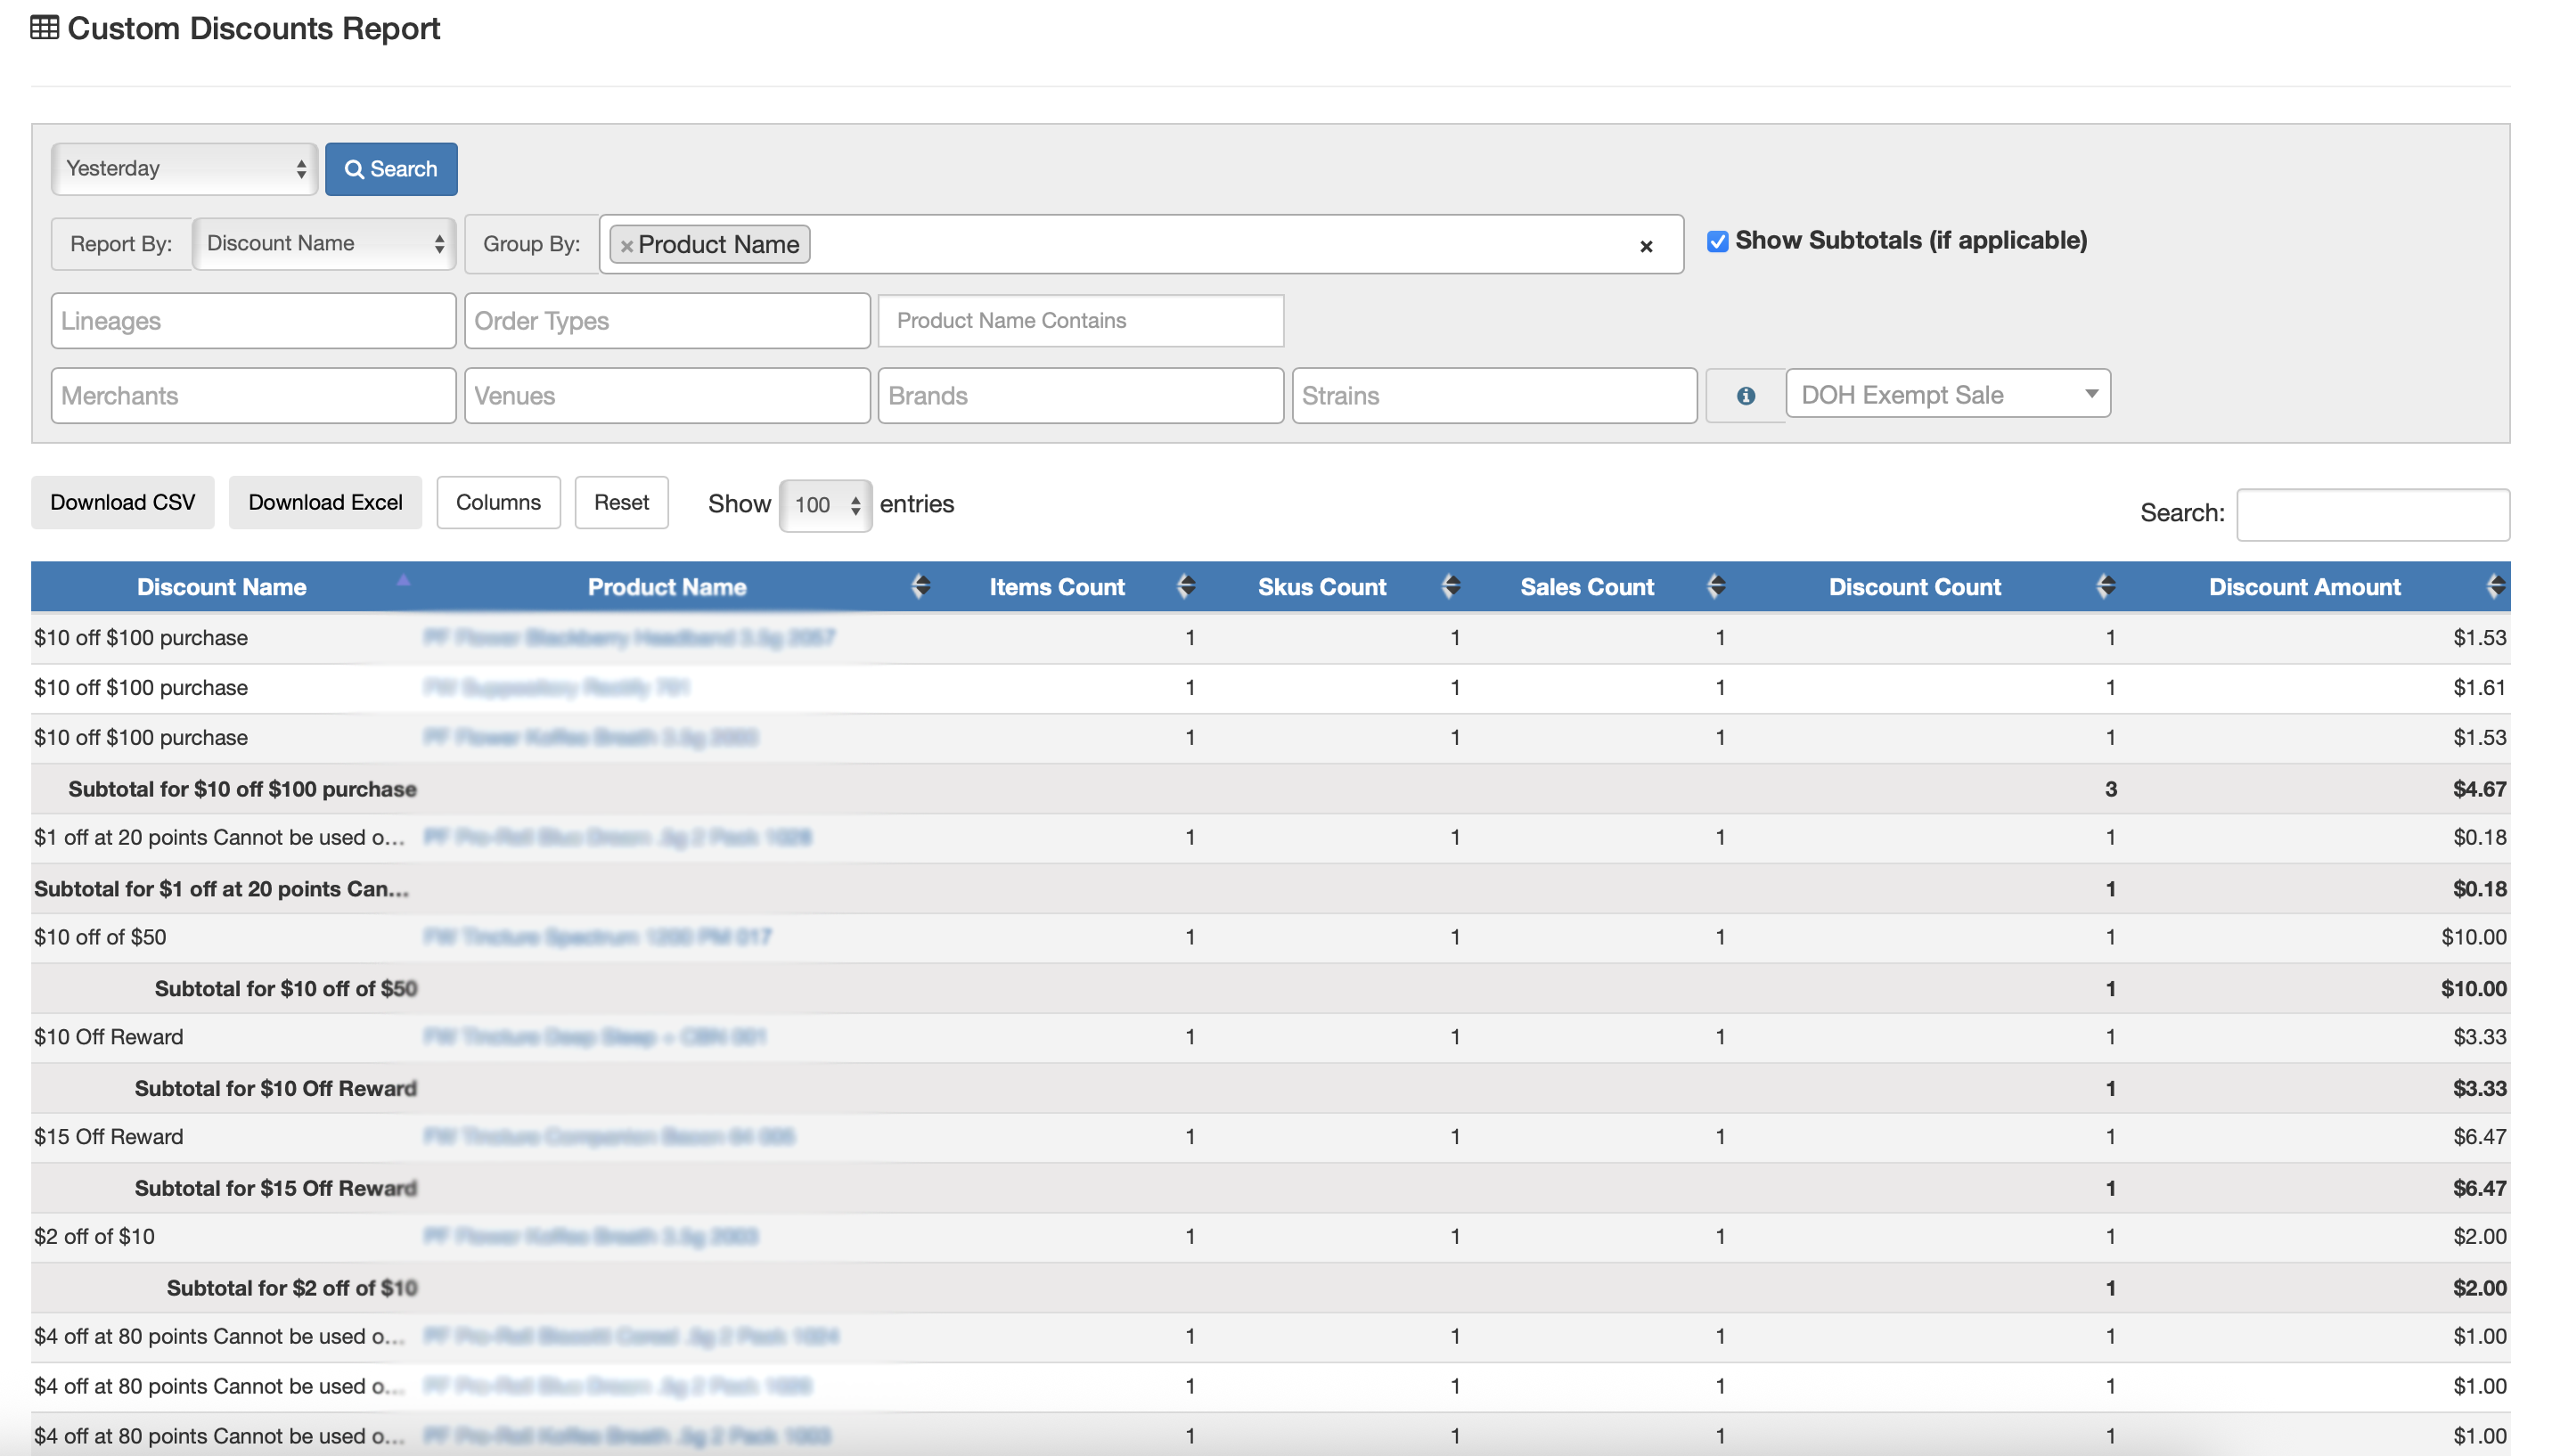Remove the Product Name group-by tag
Viewport: 2552px width, 1456px height.
pyautogui.click(x=627, y=246)
